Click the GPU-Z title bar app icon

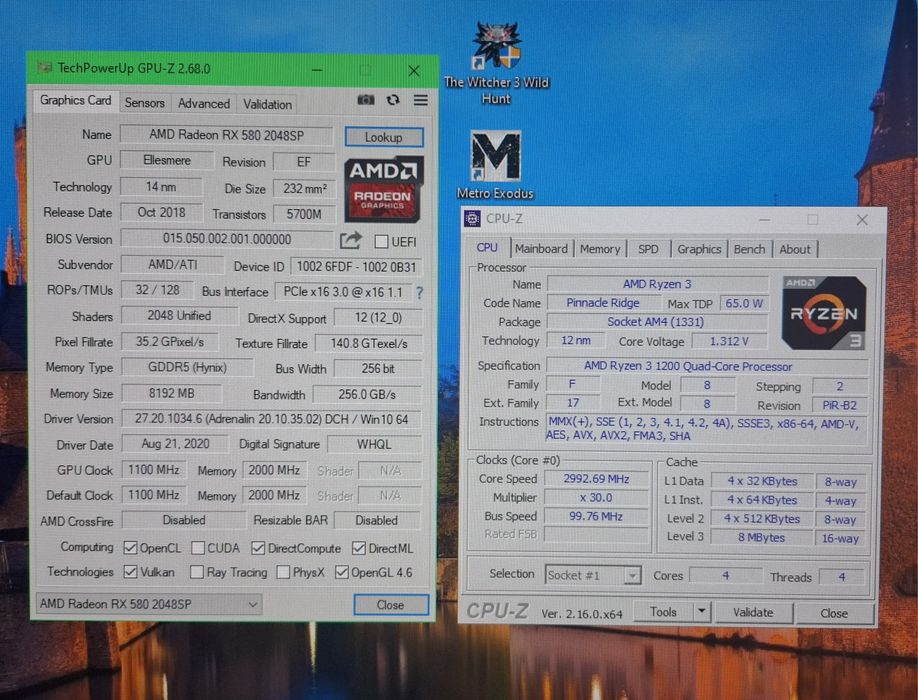[44, 68]
